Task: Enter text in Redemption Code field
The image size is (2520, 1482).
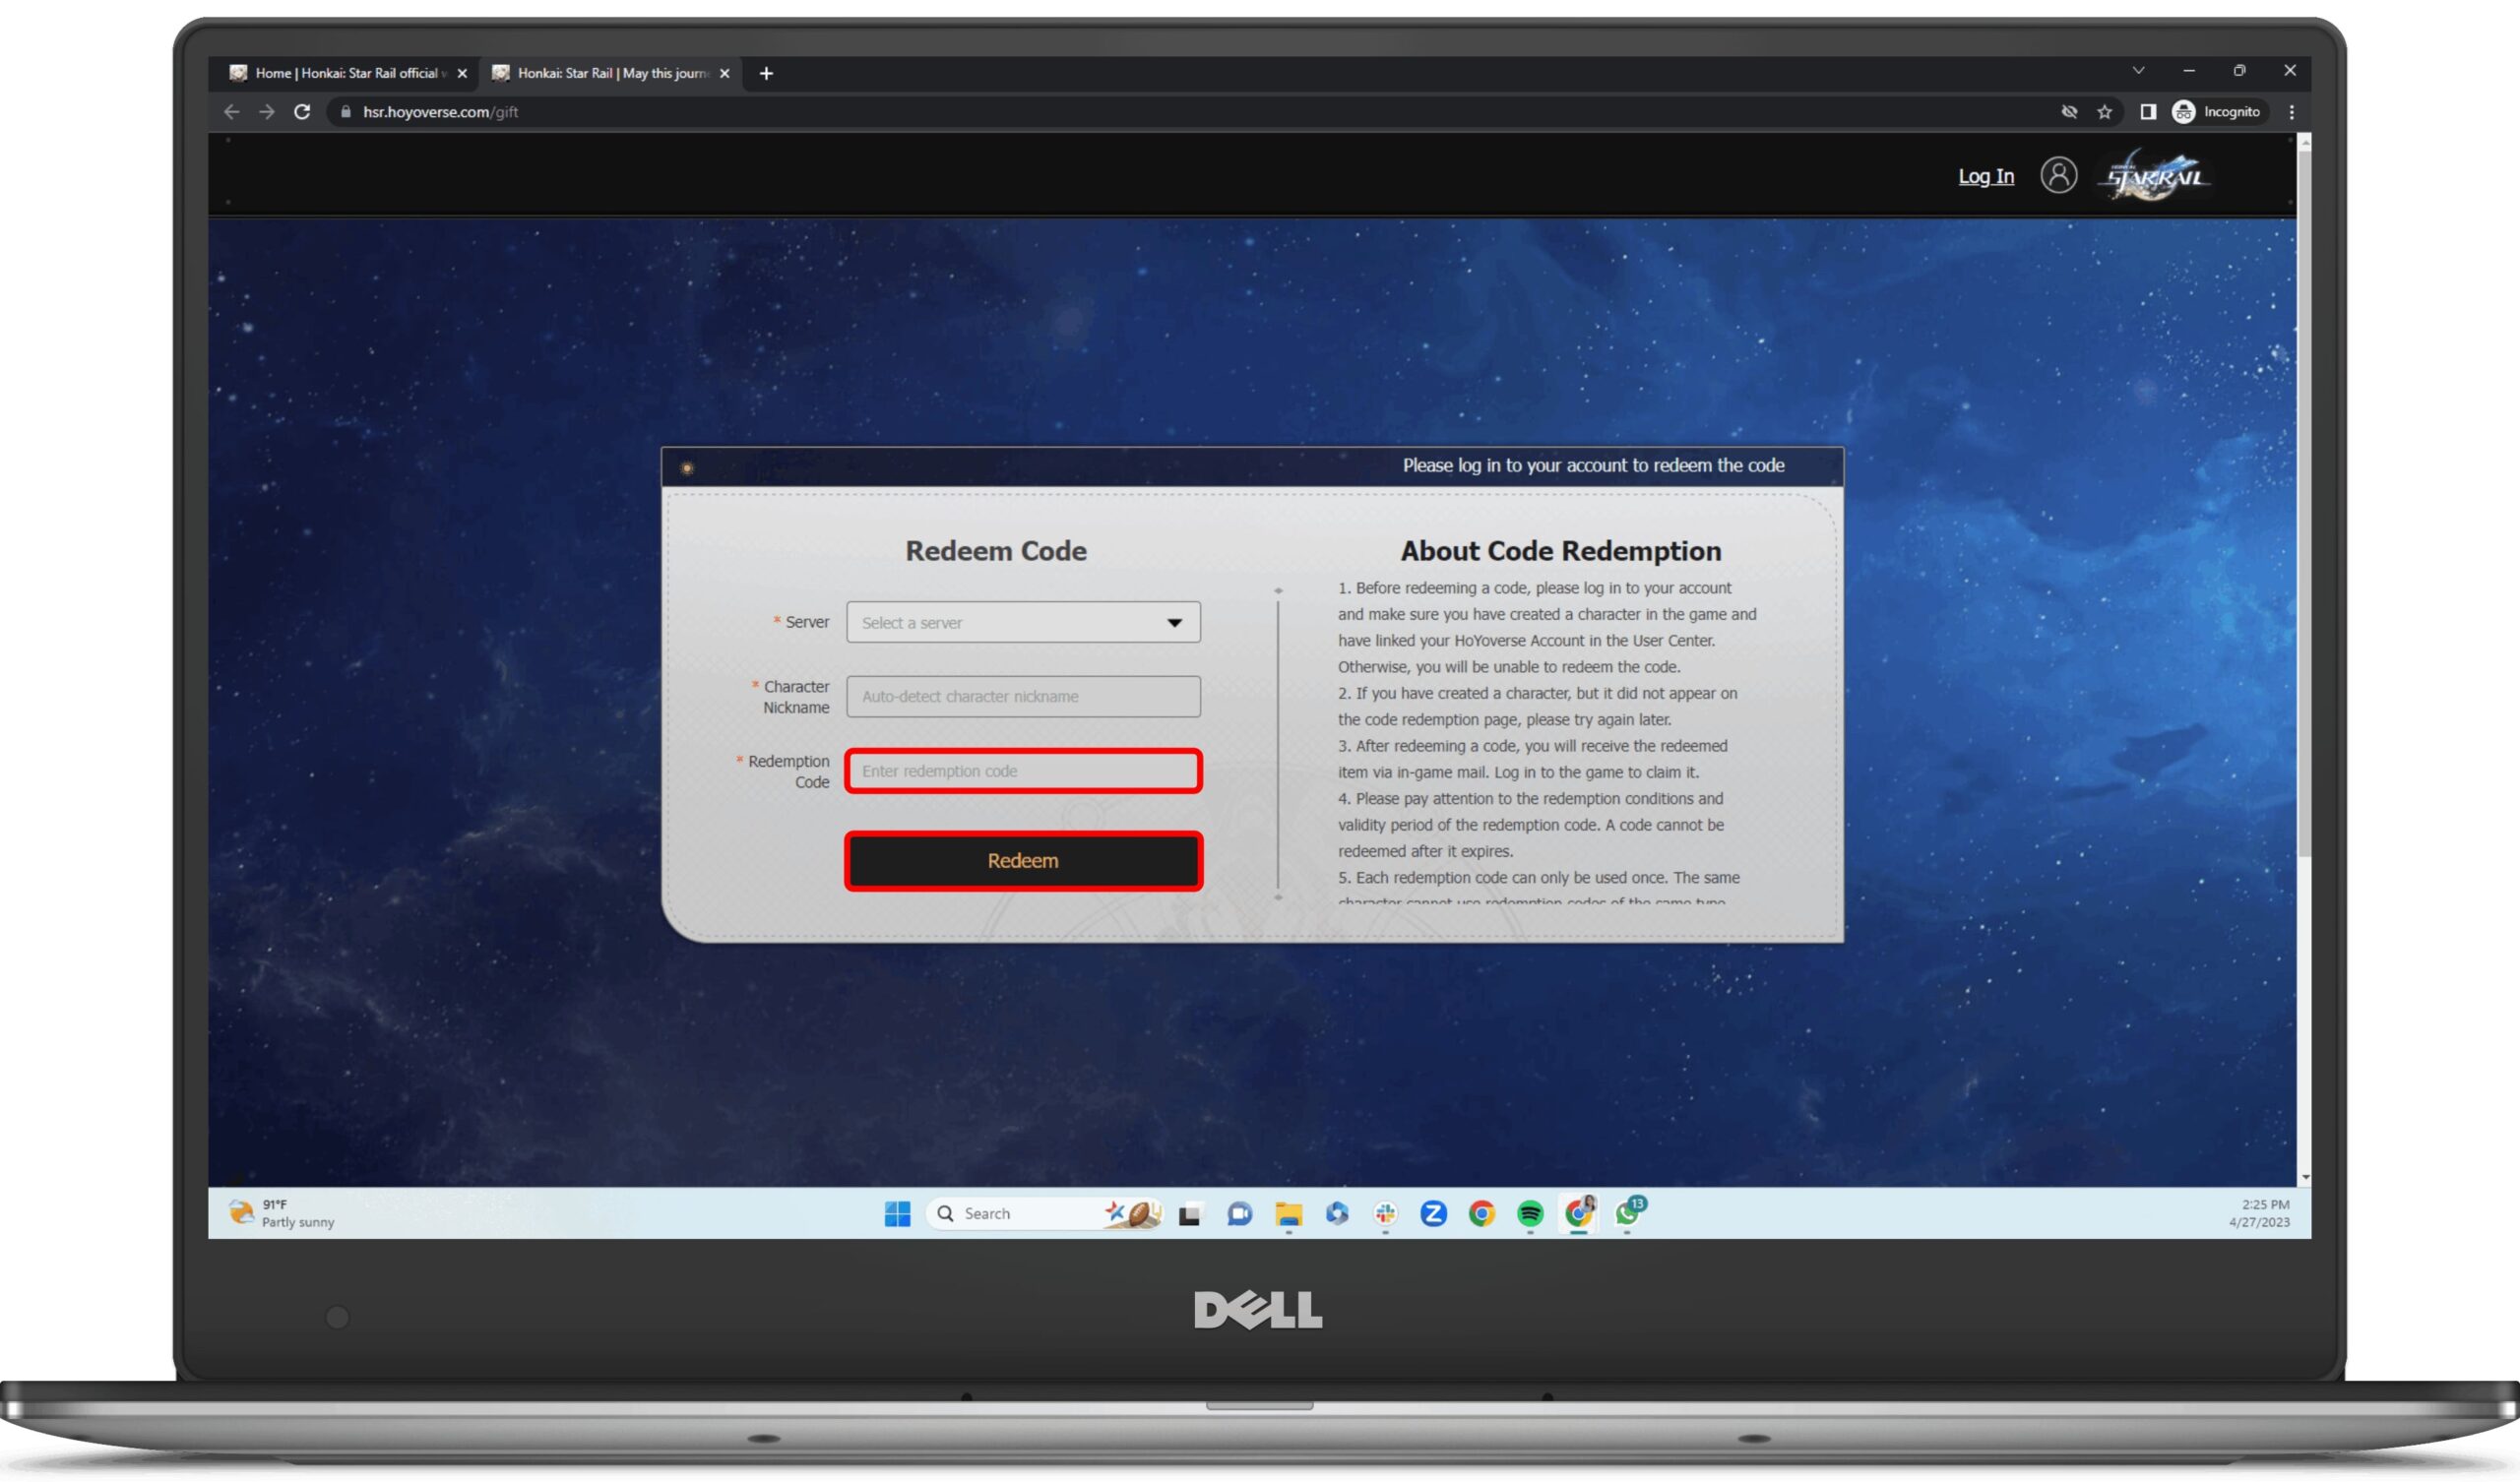Action: [x=1022, y=770]
